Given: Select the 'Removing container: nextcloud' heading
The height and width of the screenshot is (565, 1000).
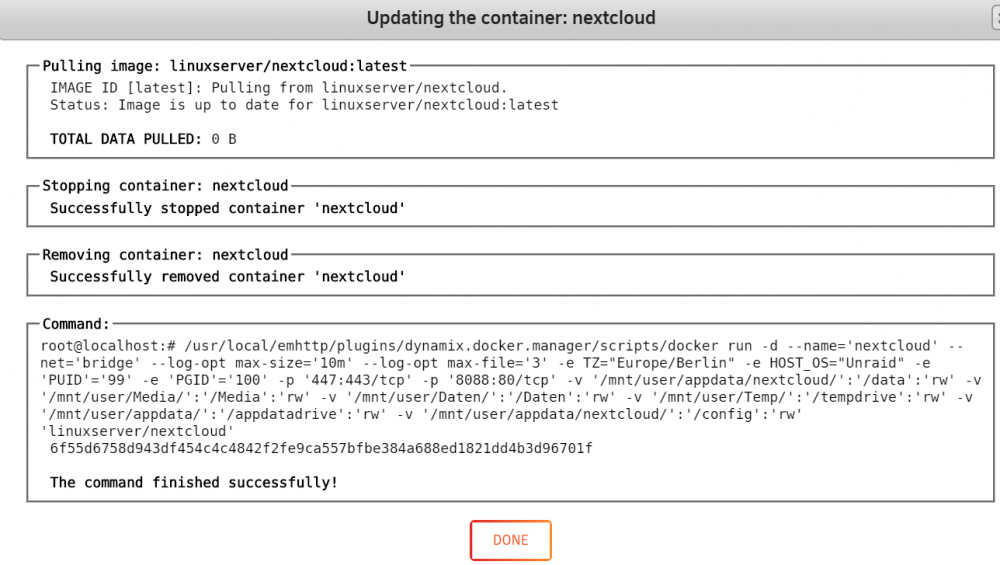Looking at the screenshot, I should (x=165, y=254).
